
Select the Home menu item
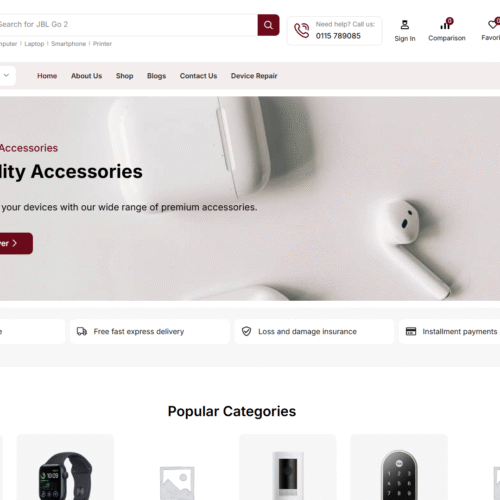click(47, 76)
